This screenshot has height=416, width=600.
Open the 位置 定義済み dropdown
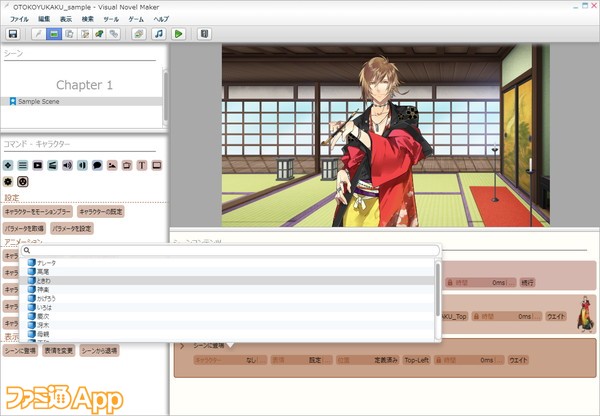(x=367, y=360)
